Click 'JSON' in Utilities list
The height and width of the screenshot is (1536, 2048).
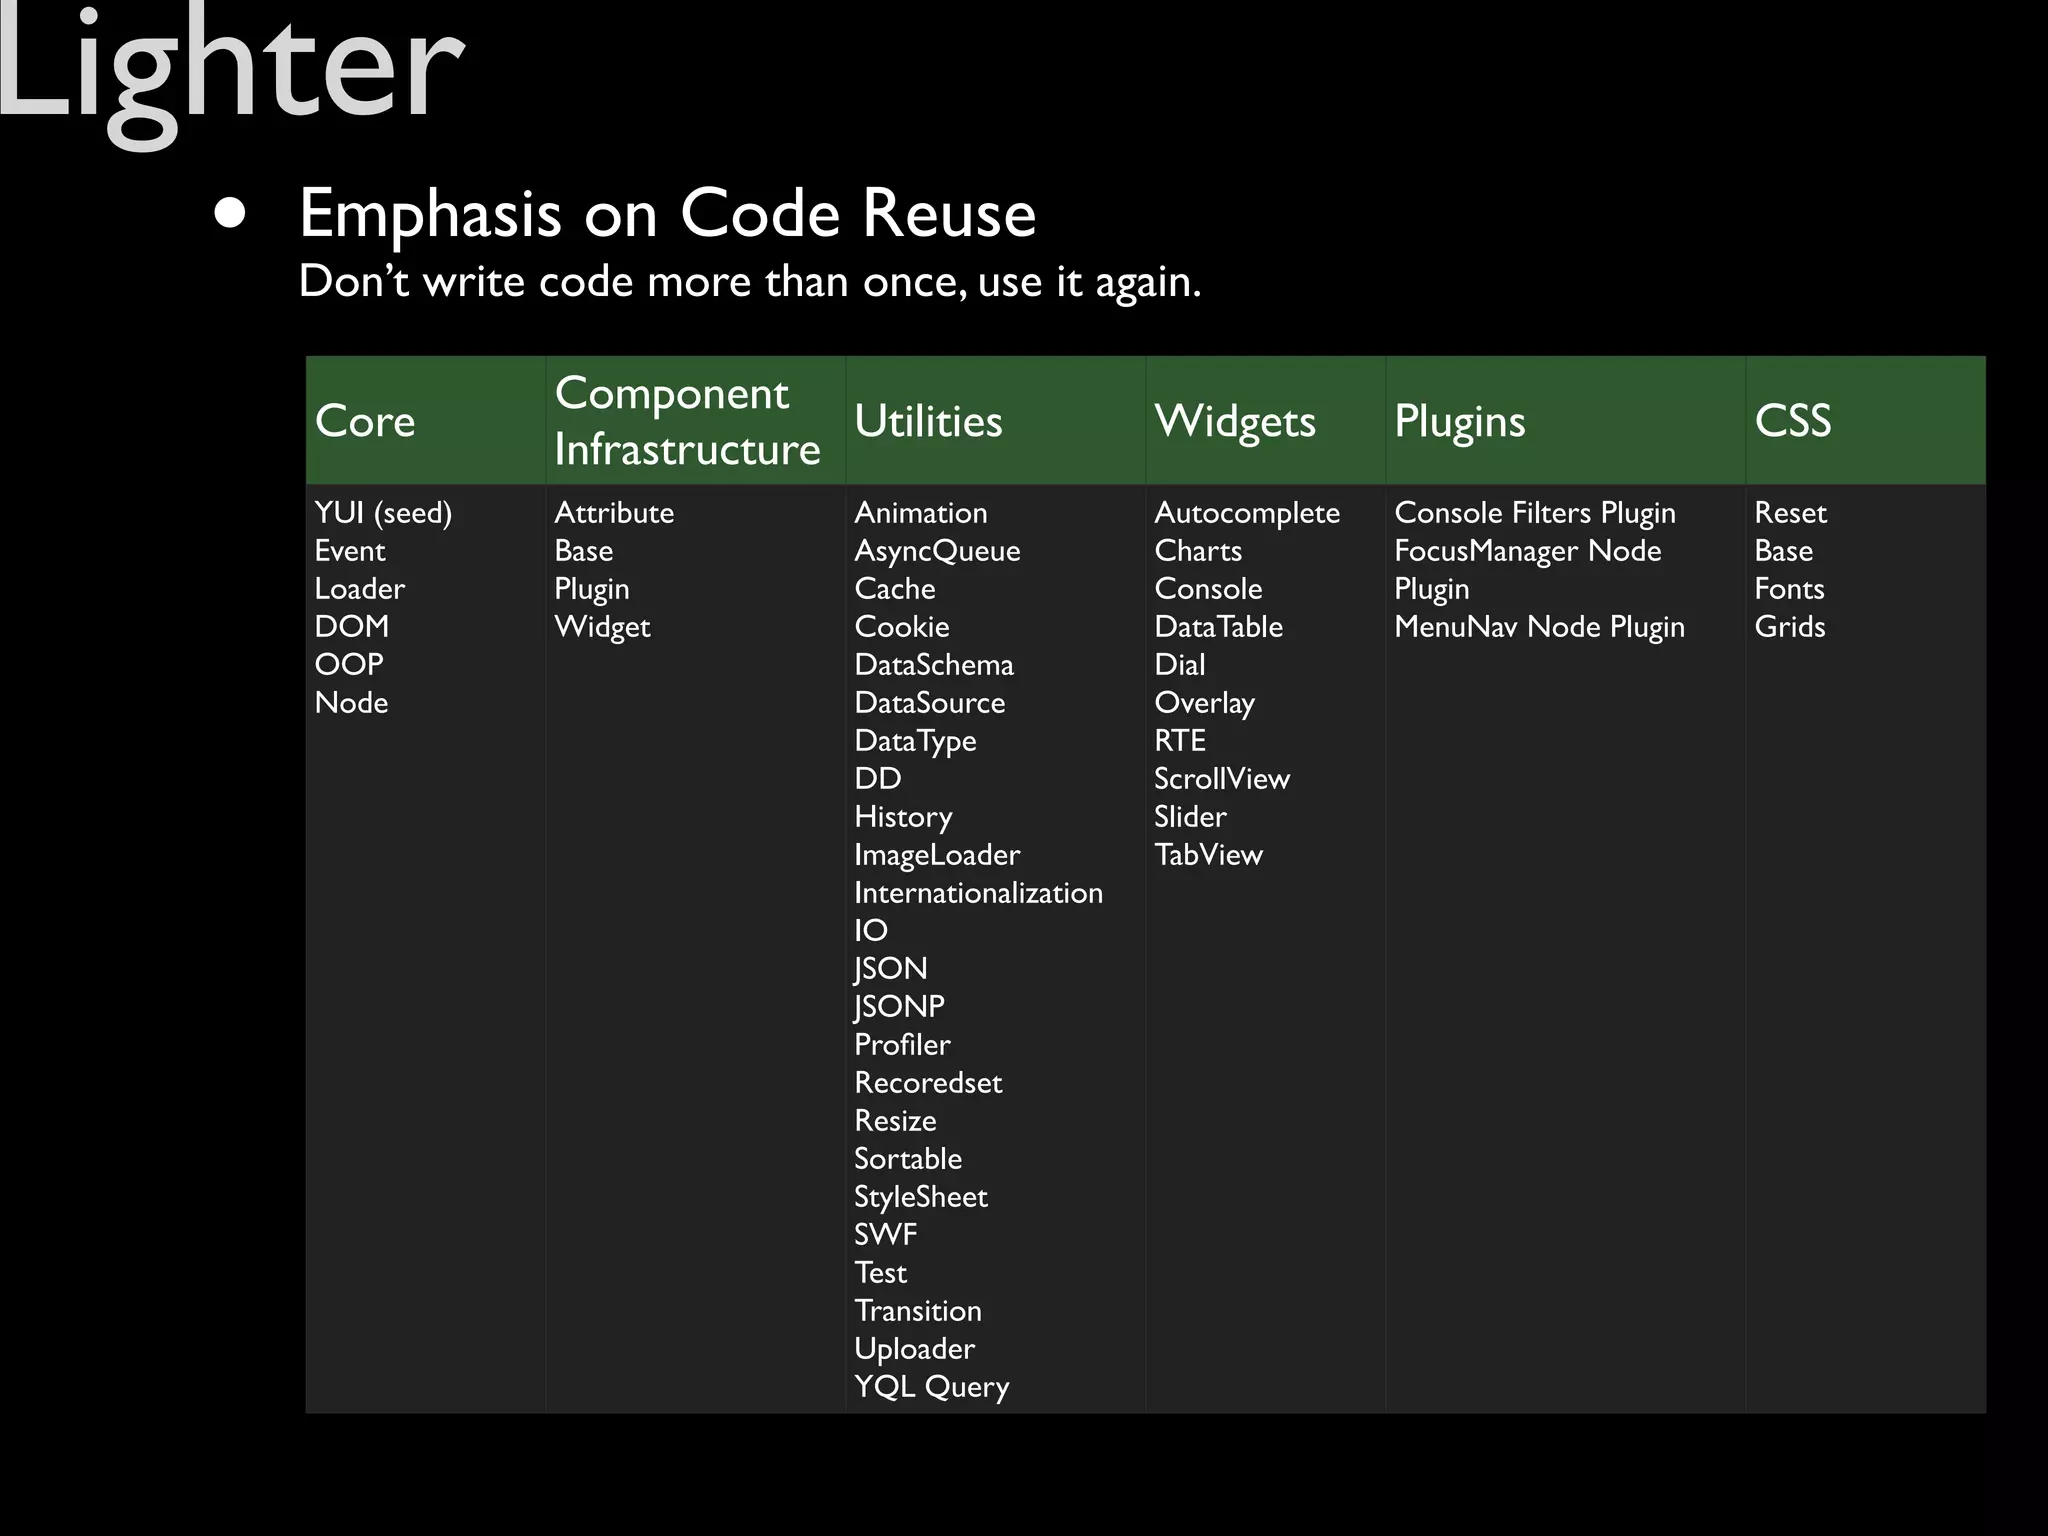click(891, 970)
